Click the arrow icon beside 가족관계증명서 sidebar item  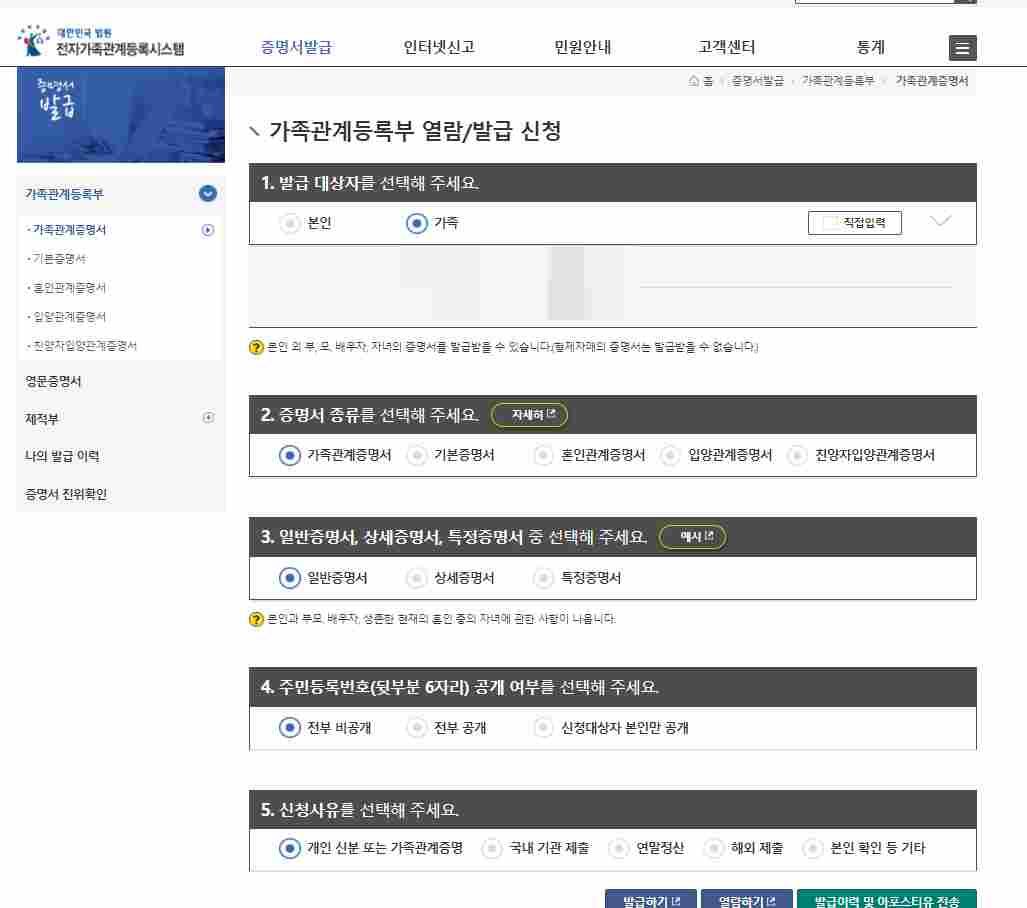(x=208, y=230)
